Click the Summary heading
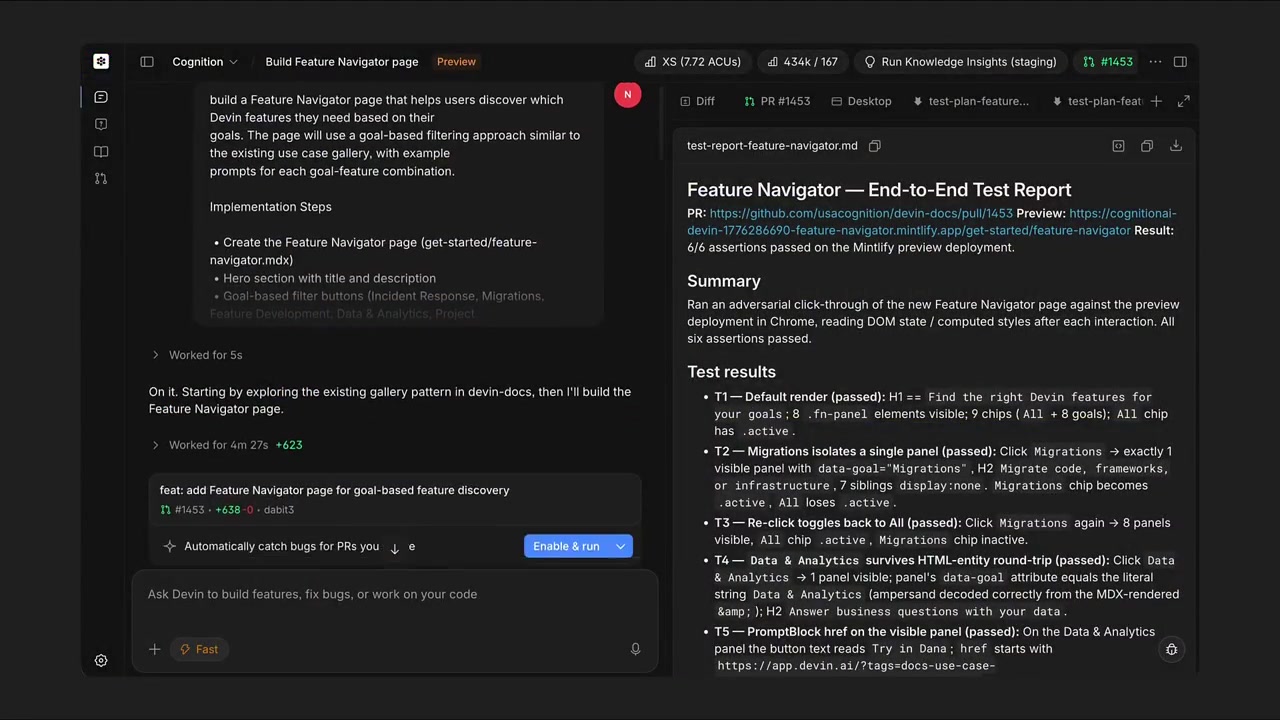Viewport: 1280px width, 720px height. click(724, 282)
